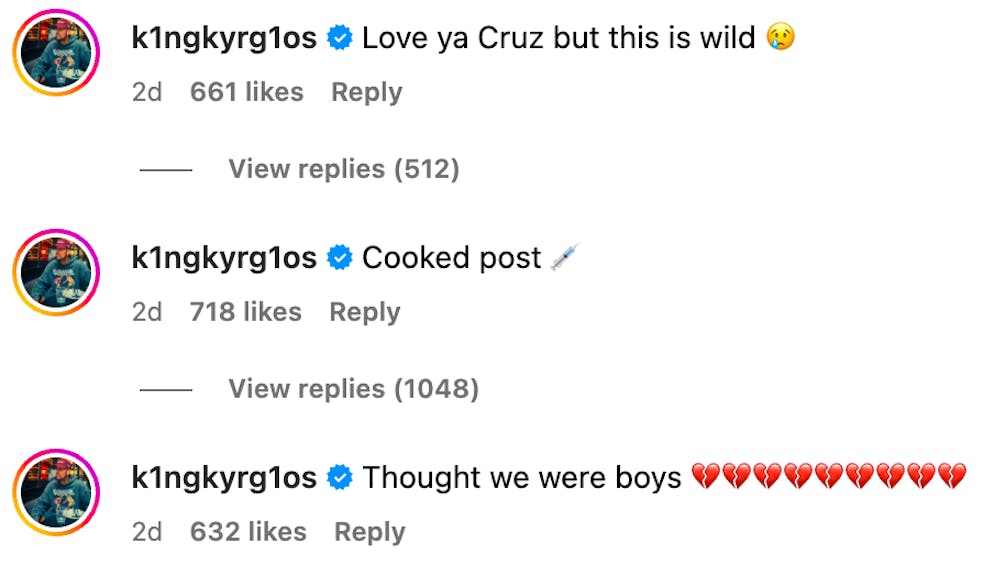Expand "View replies (512)" thread
This screenshot has height=576, width=994.
[x=343, y=169]
